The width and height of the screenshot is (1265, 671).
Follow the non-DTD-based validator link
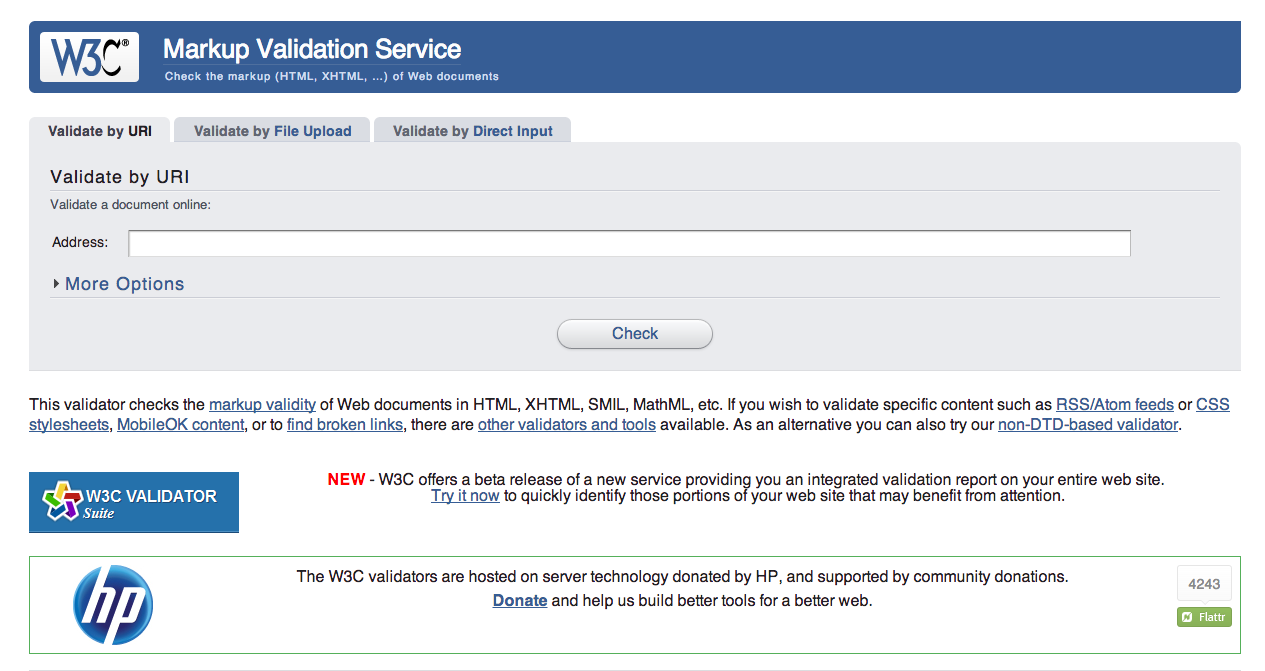pyautogui.click(x=1089, y=425)
